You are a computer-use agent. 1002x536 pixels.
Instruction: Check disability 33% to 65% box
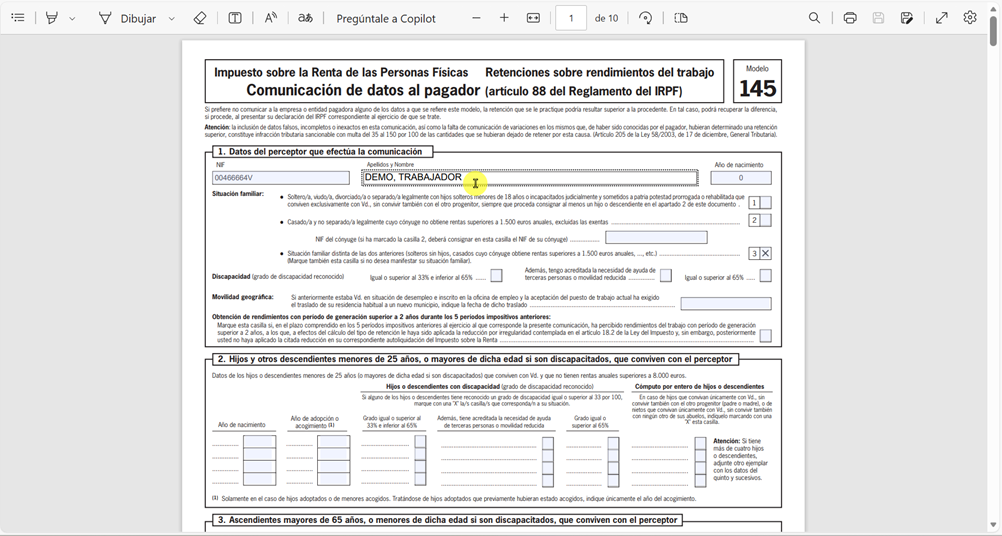coord(496,276)
